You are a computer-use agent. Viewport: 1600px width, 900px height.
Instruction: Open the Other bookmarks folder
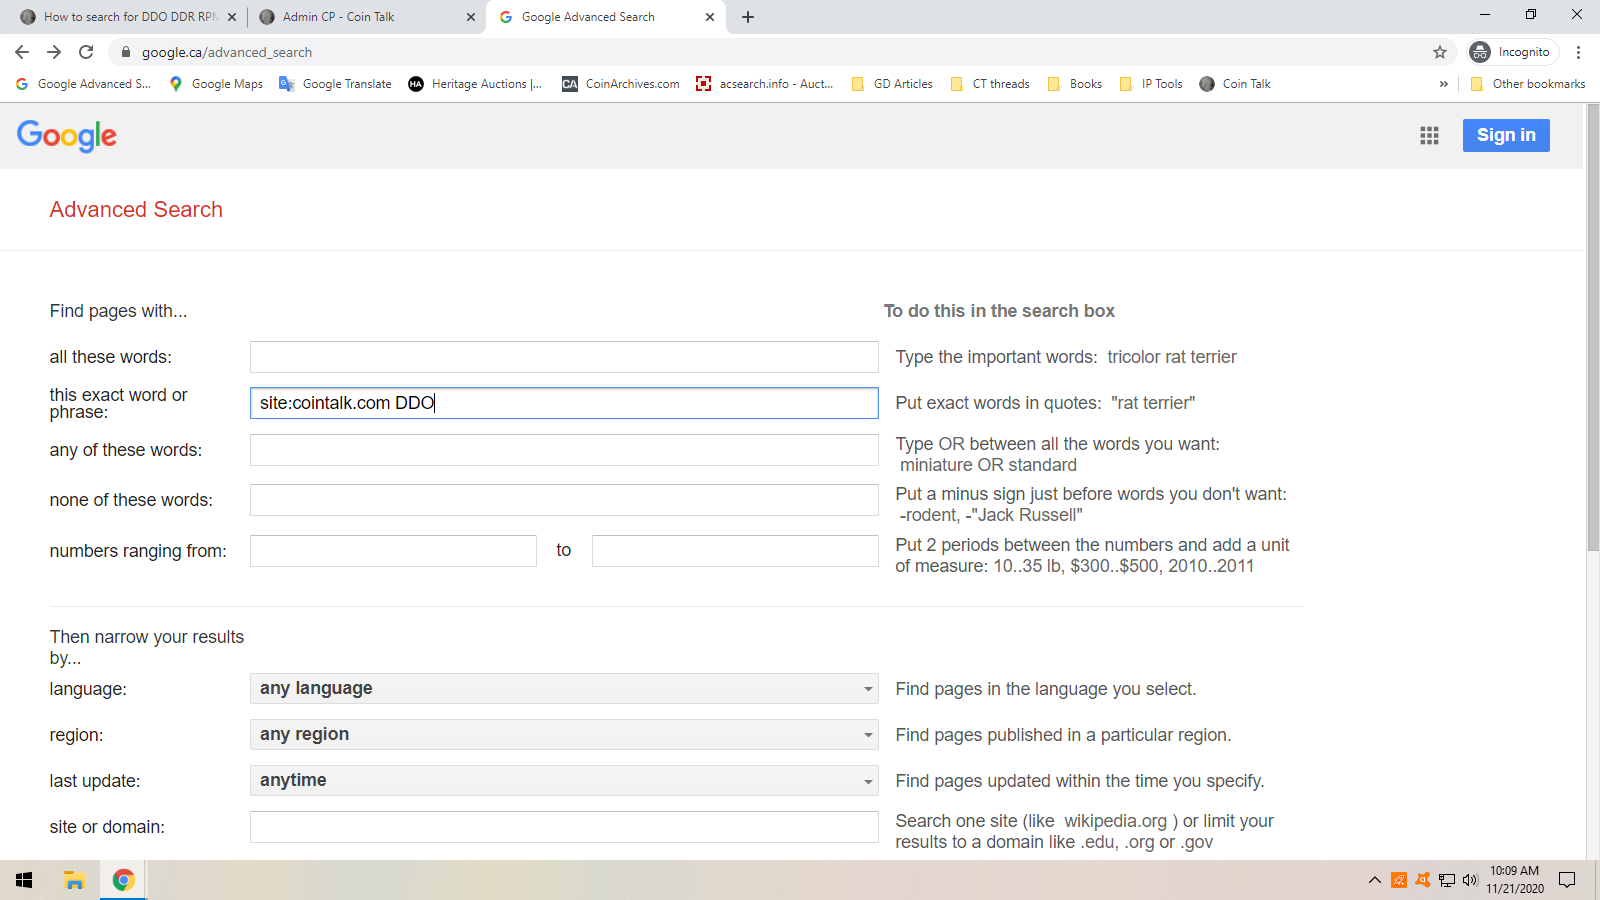click(x=1528, y=84)
